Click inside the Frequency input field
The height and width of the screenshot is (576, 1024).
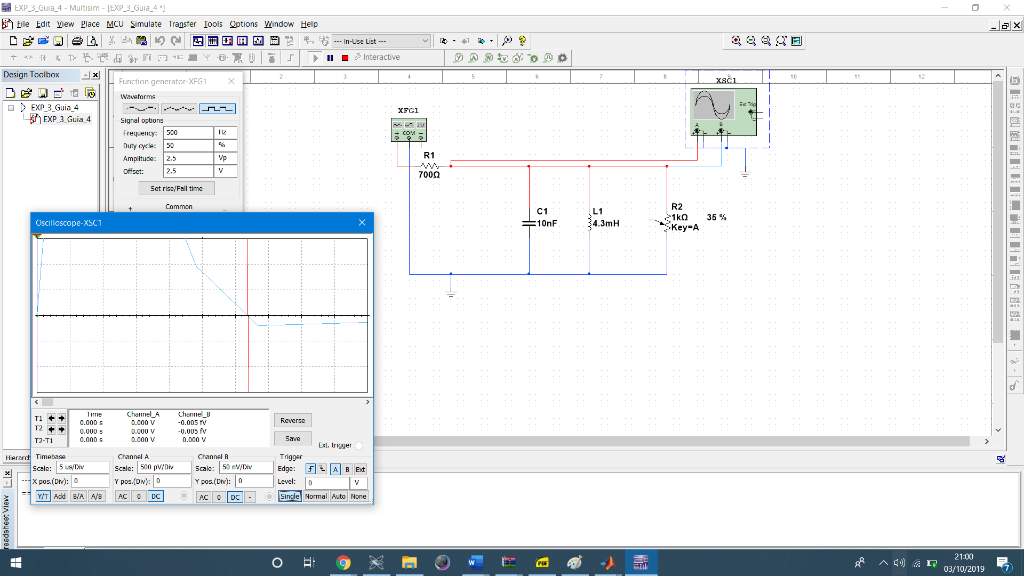pos(188,131)
